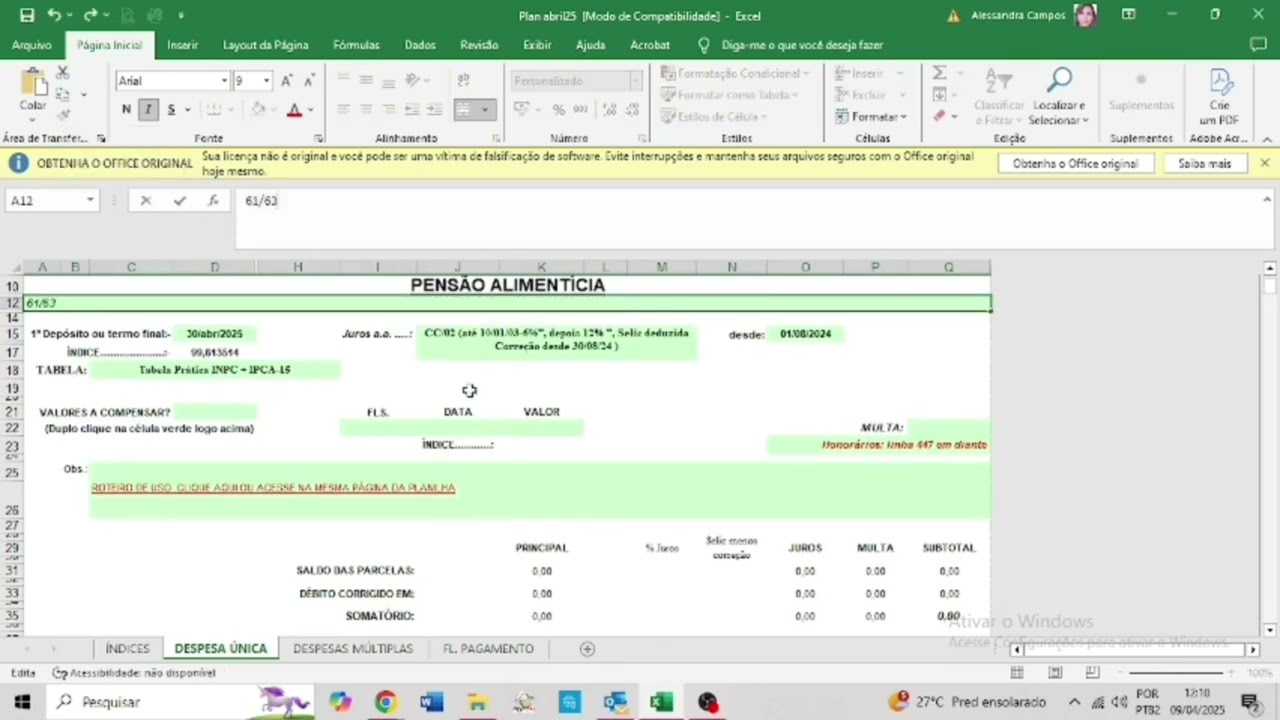This screenshot has height=720, width=1280.
Task: Toggle italic I formatting
Action: [148, 110]
